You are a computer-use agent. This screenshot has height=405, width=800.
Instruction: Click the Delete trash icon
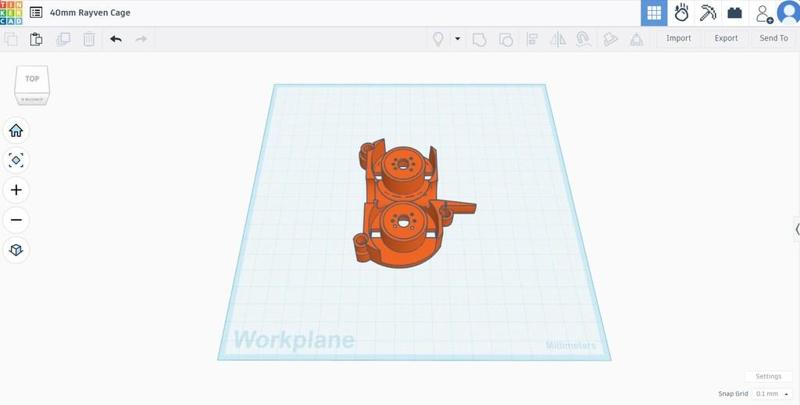[x=89, y=39]
